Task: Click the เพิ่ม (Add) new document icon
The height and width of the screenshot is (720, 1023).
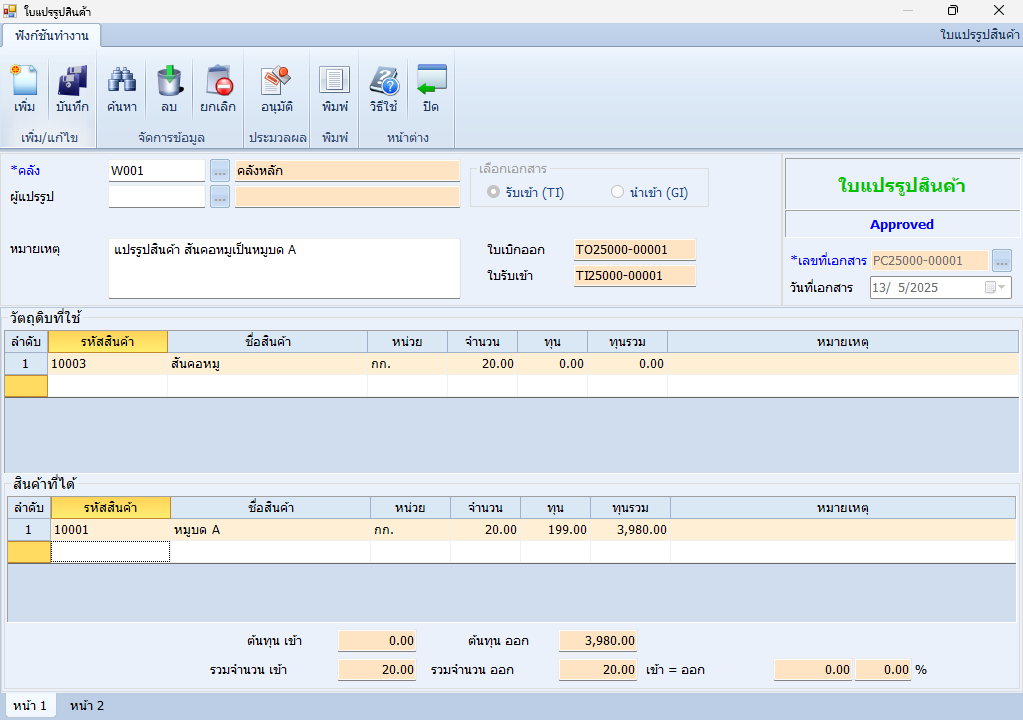Action: point(25,88)
